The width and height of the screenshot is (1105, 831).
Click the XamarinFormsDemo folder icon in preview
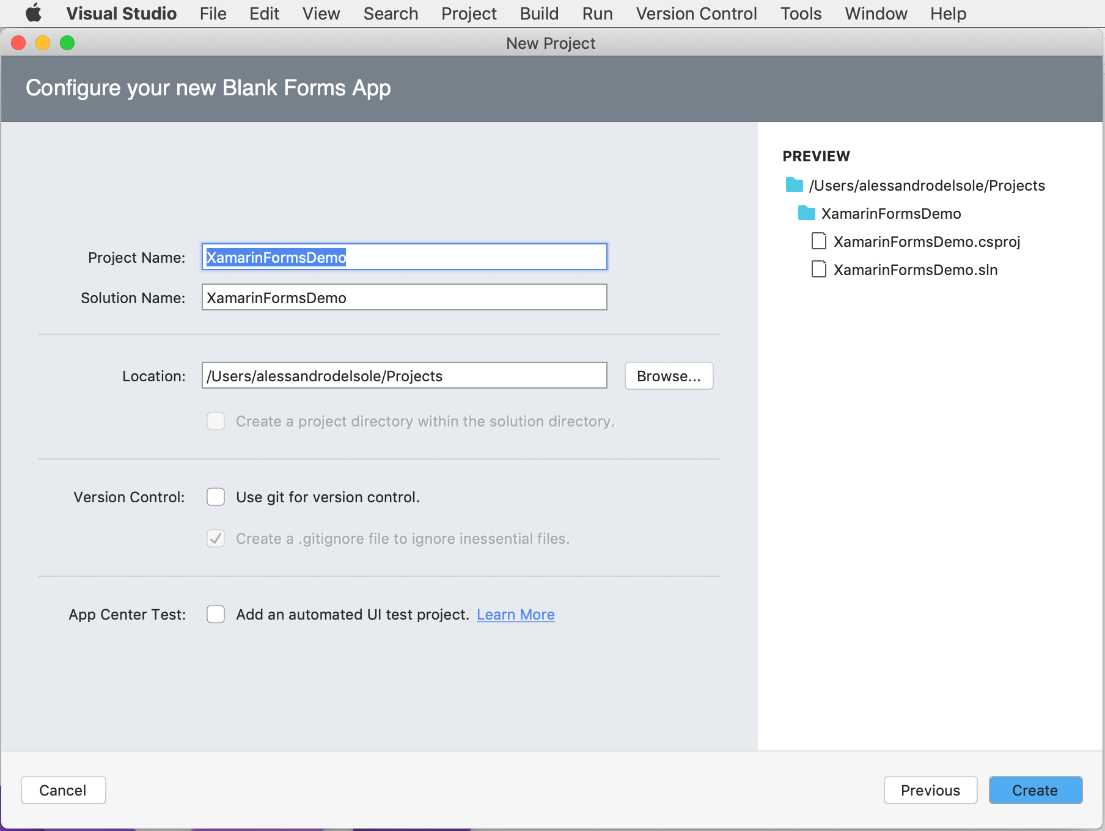[806, 213]
